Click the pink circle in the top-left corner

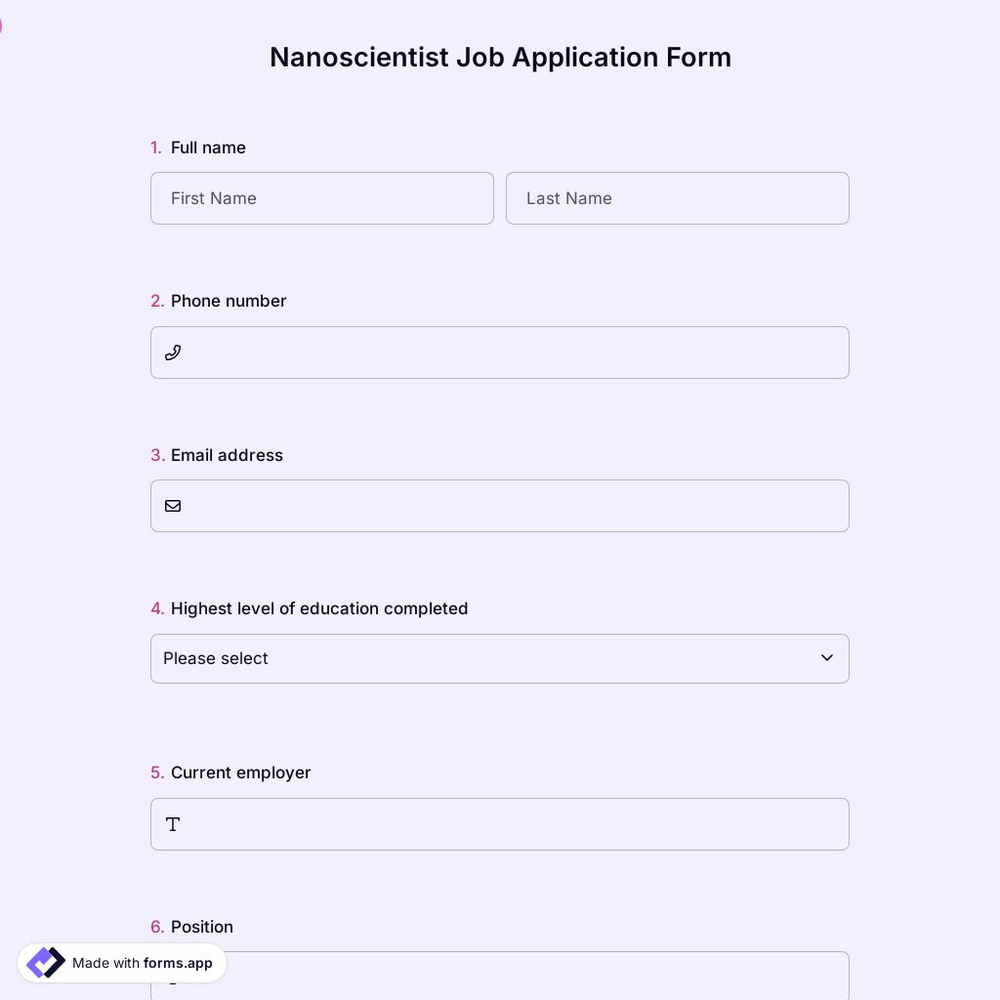pyautogui.click(x=2, y=25)
